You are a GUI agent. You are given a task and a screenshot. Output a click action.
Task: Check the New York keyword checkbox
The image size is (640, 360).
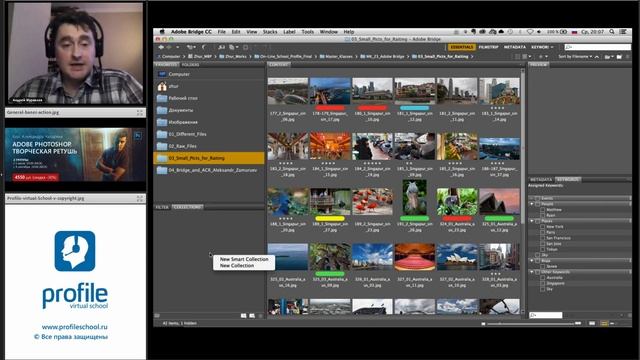click(x=542, y=227)
